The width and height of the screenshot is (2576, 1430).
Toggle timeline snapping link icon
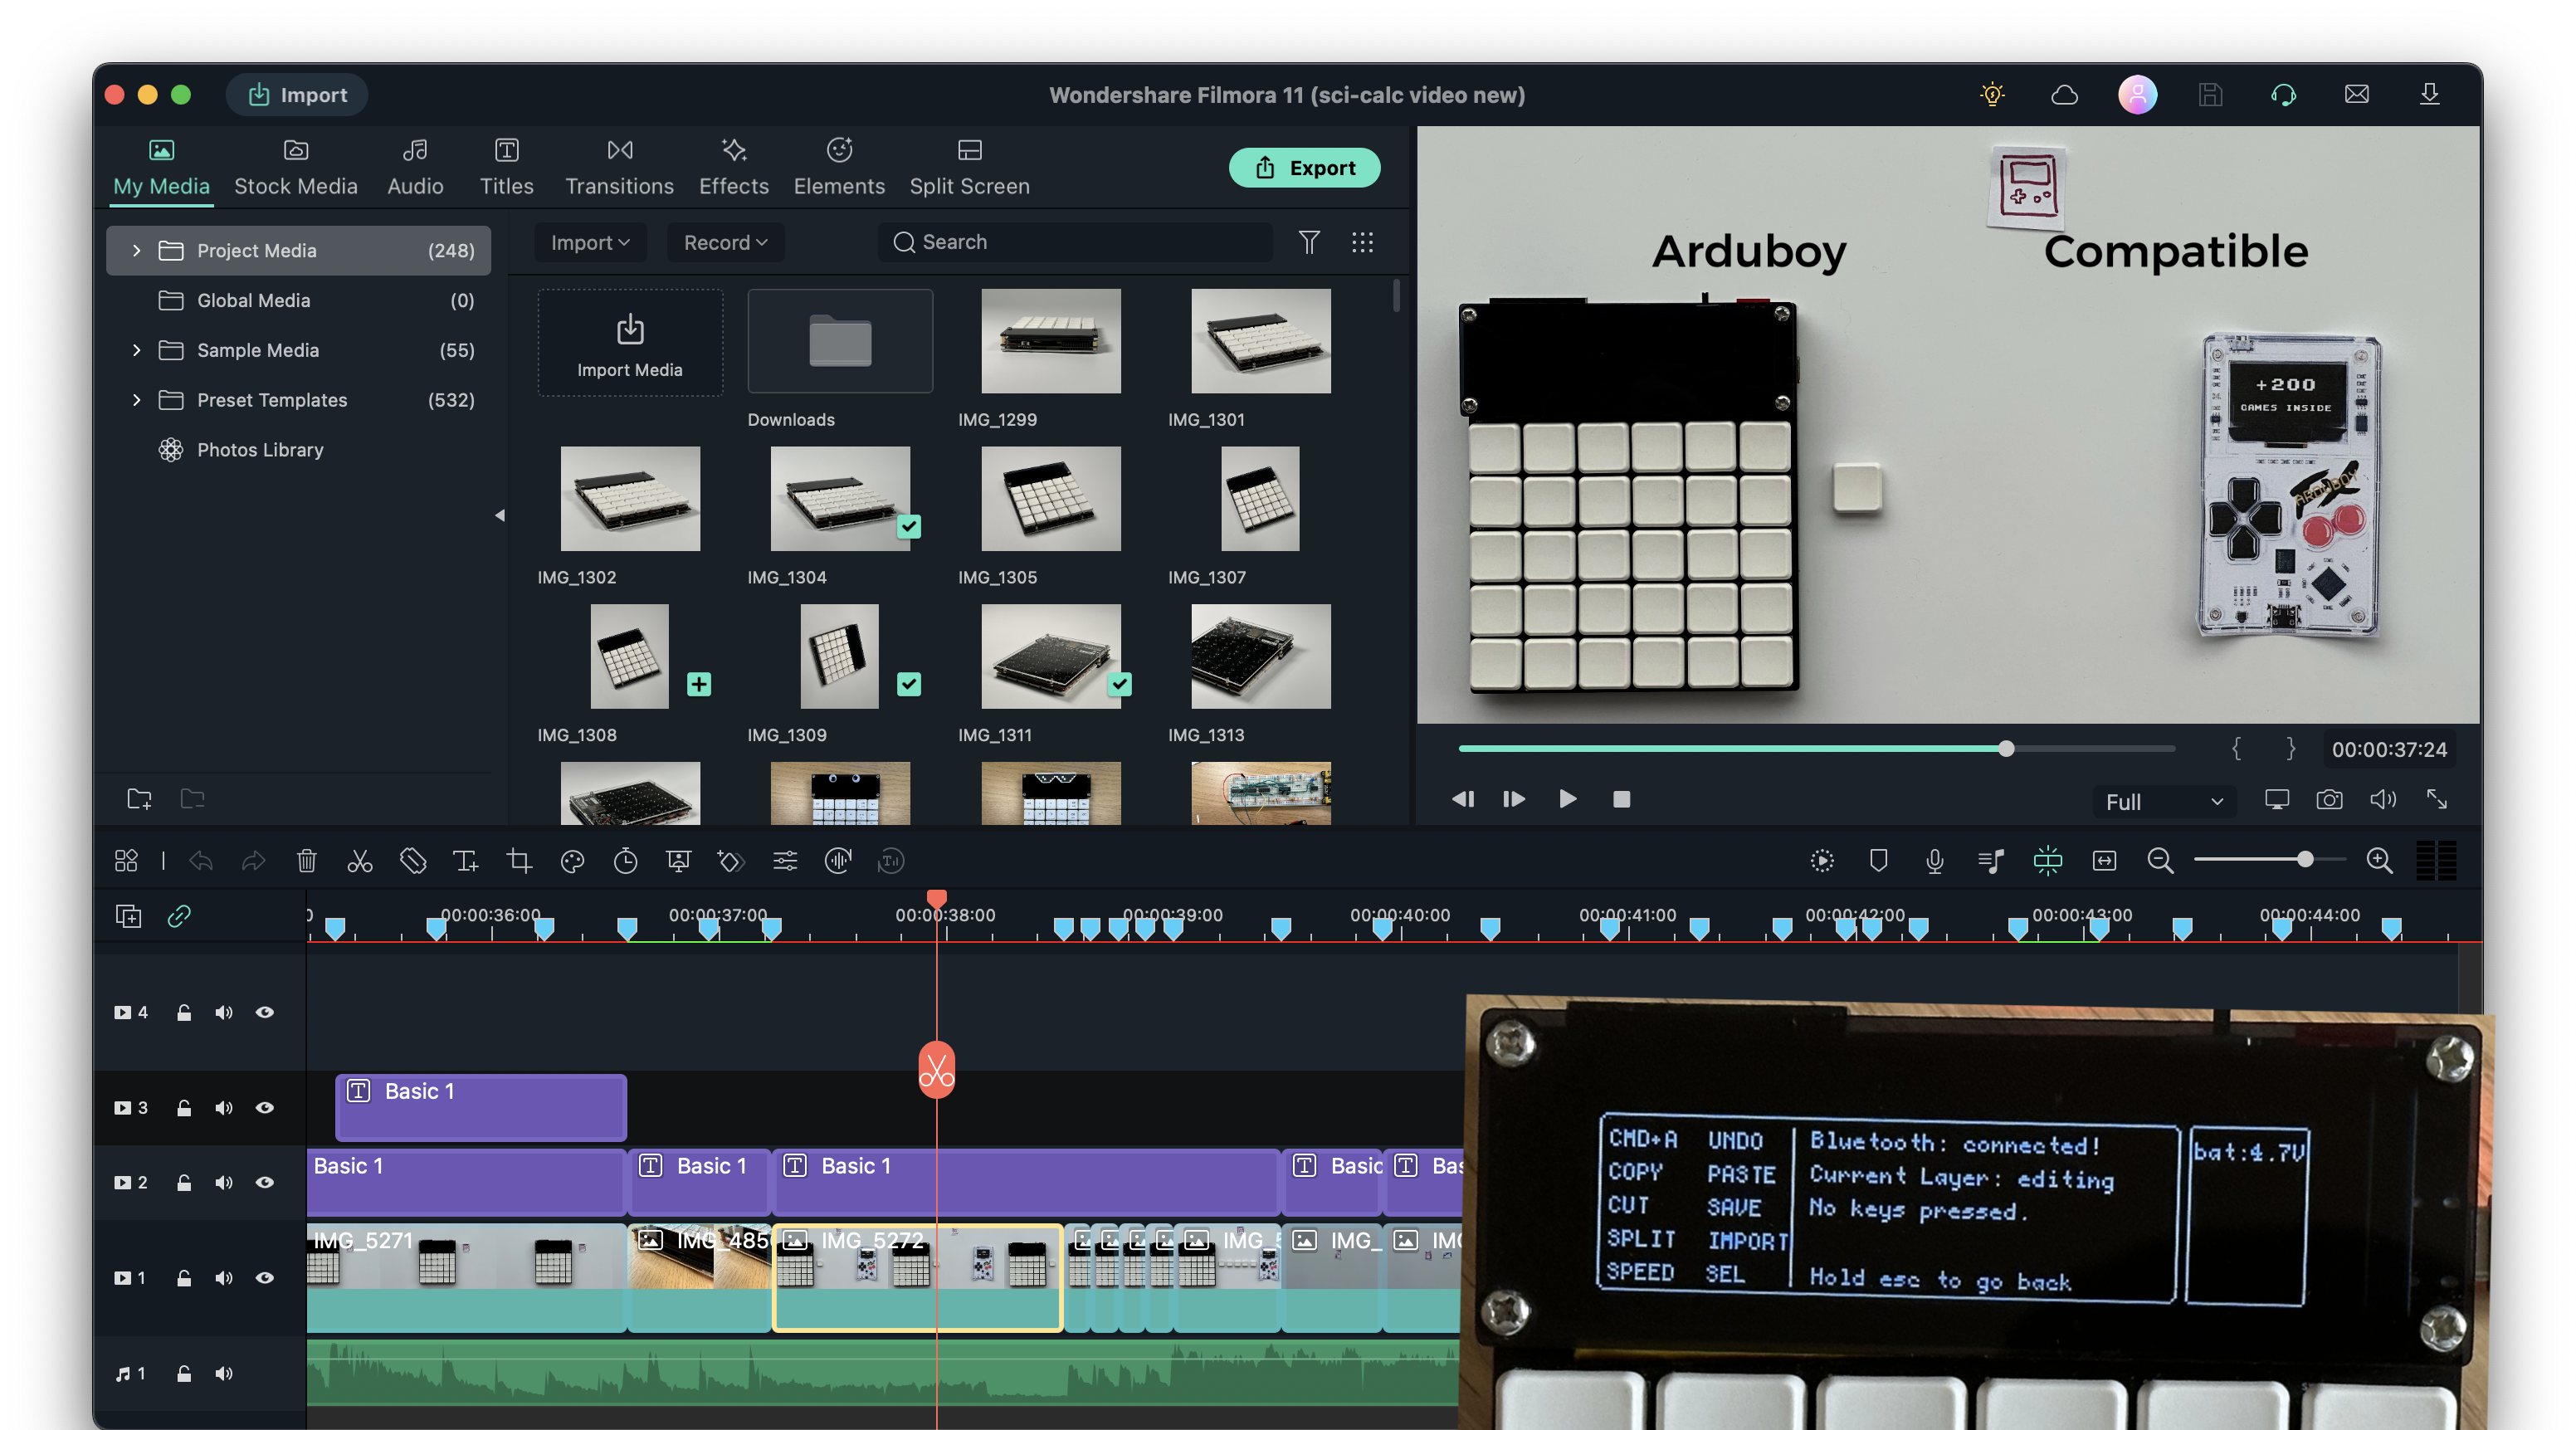point(179,916)
